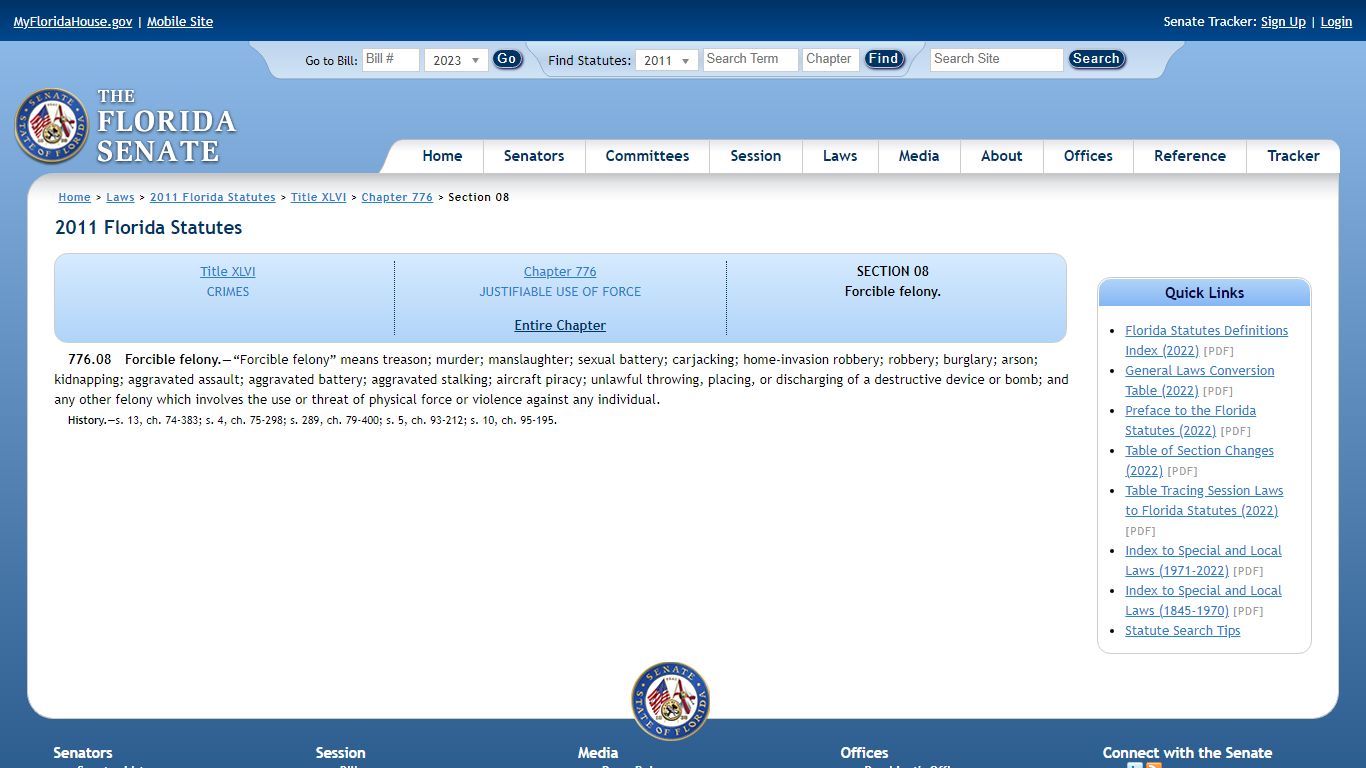1366x768 pixels.
Task: Click JUSTIFIABLE USE OF FORCE chapter title
Action: click(x=560, y=292)
